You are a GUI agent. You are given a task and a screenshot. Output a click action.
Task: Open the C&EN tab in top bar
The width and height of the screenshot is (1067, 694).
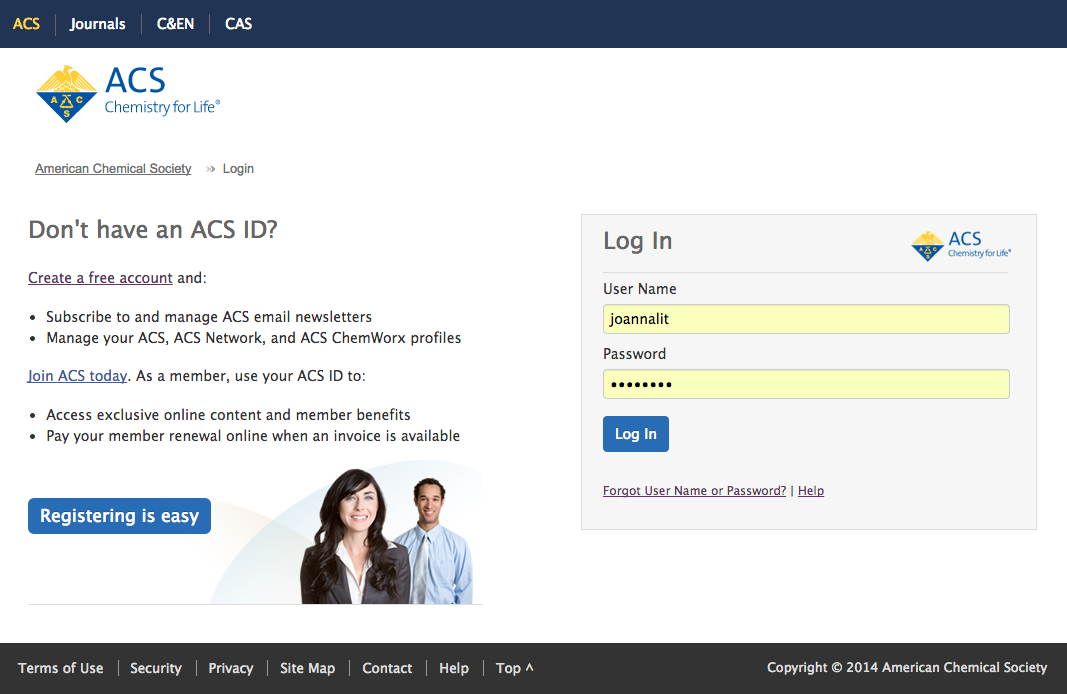click(176, 24)
